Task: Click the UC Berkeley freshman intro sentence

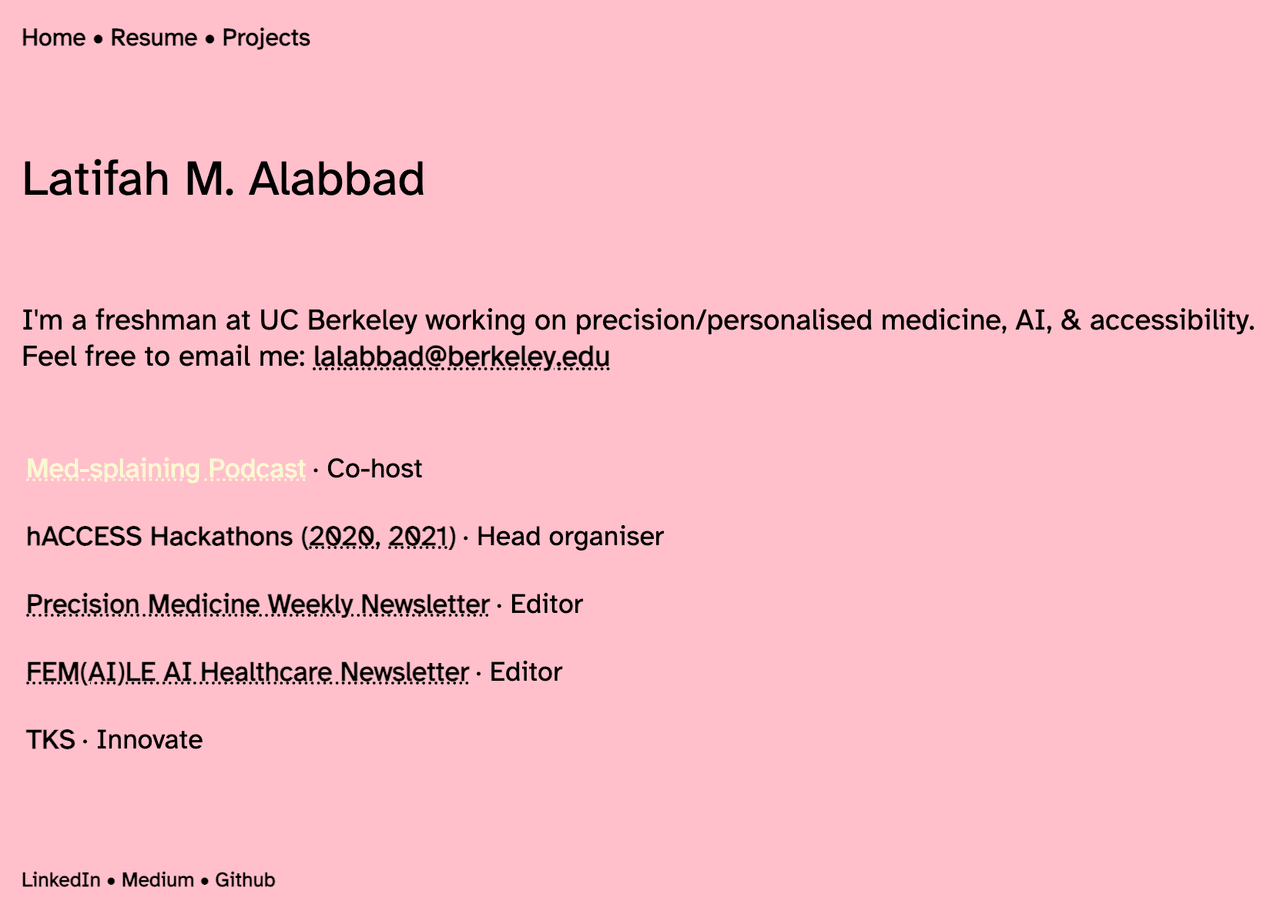Action: (x=638, y=320)
